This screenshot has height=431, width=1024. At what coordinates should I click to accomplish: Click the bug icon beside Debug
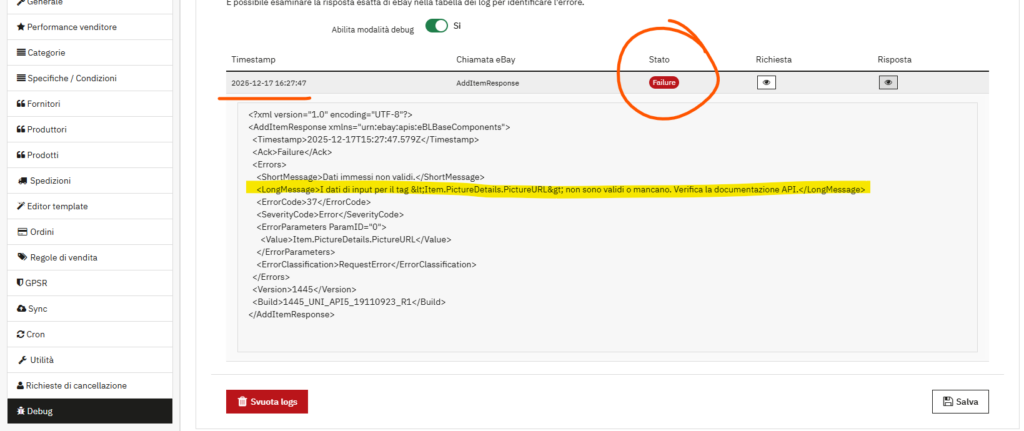(x=21, y=411)
